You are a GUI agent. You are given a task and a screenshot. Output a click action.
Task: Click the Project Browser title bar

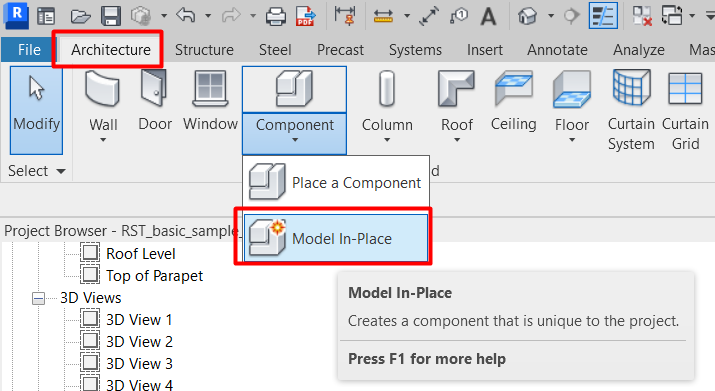[x=121, y=231]
